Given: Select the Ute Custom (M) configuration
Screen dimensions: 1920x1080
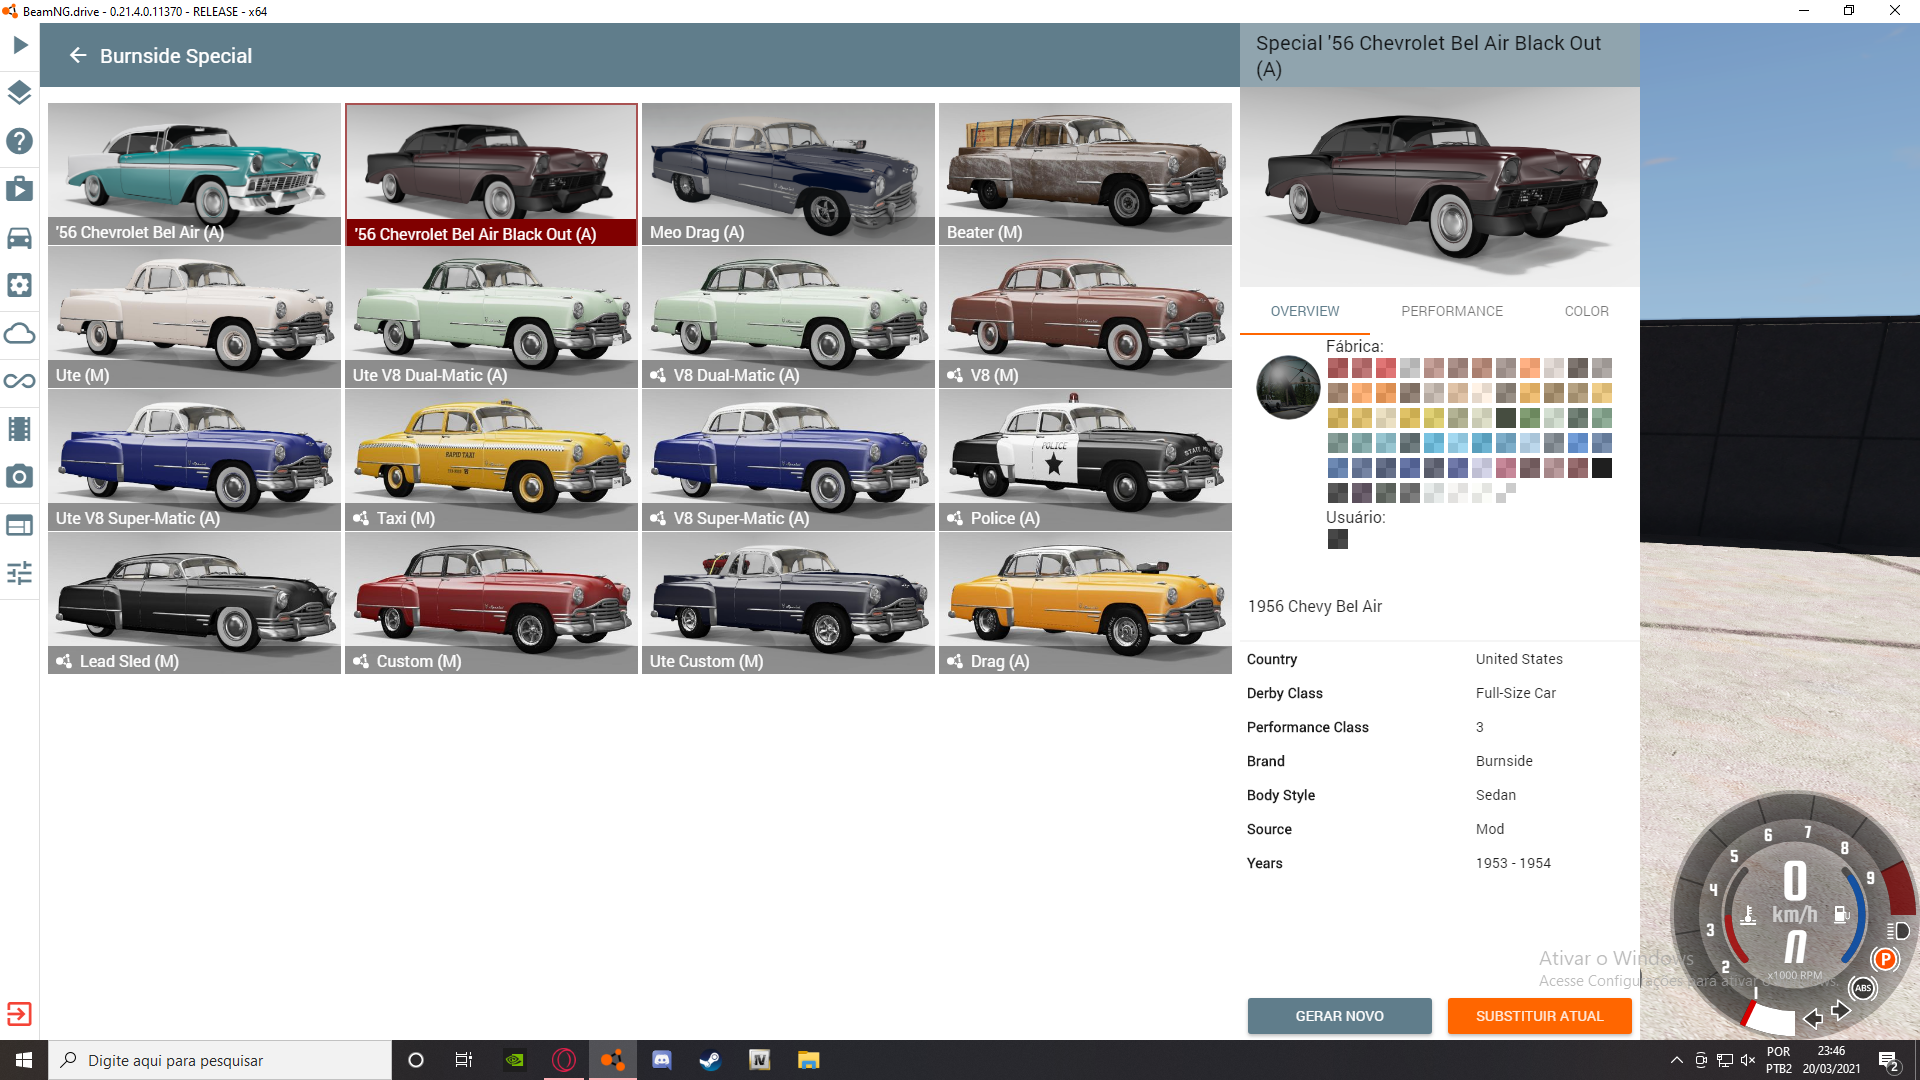Looking at the screenshot, I should [788, 603].
